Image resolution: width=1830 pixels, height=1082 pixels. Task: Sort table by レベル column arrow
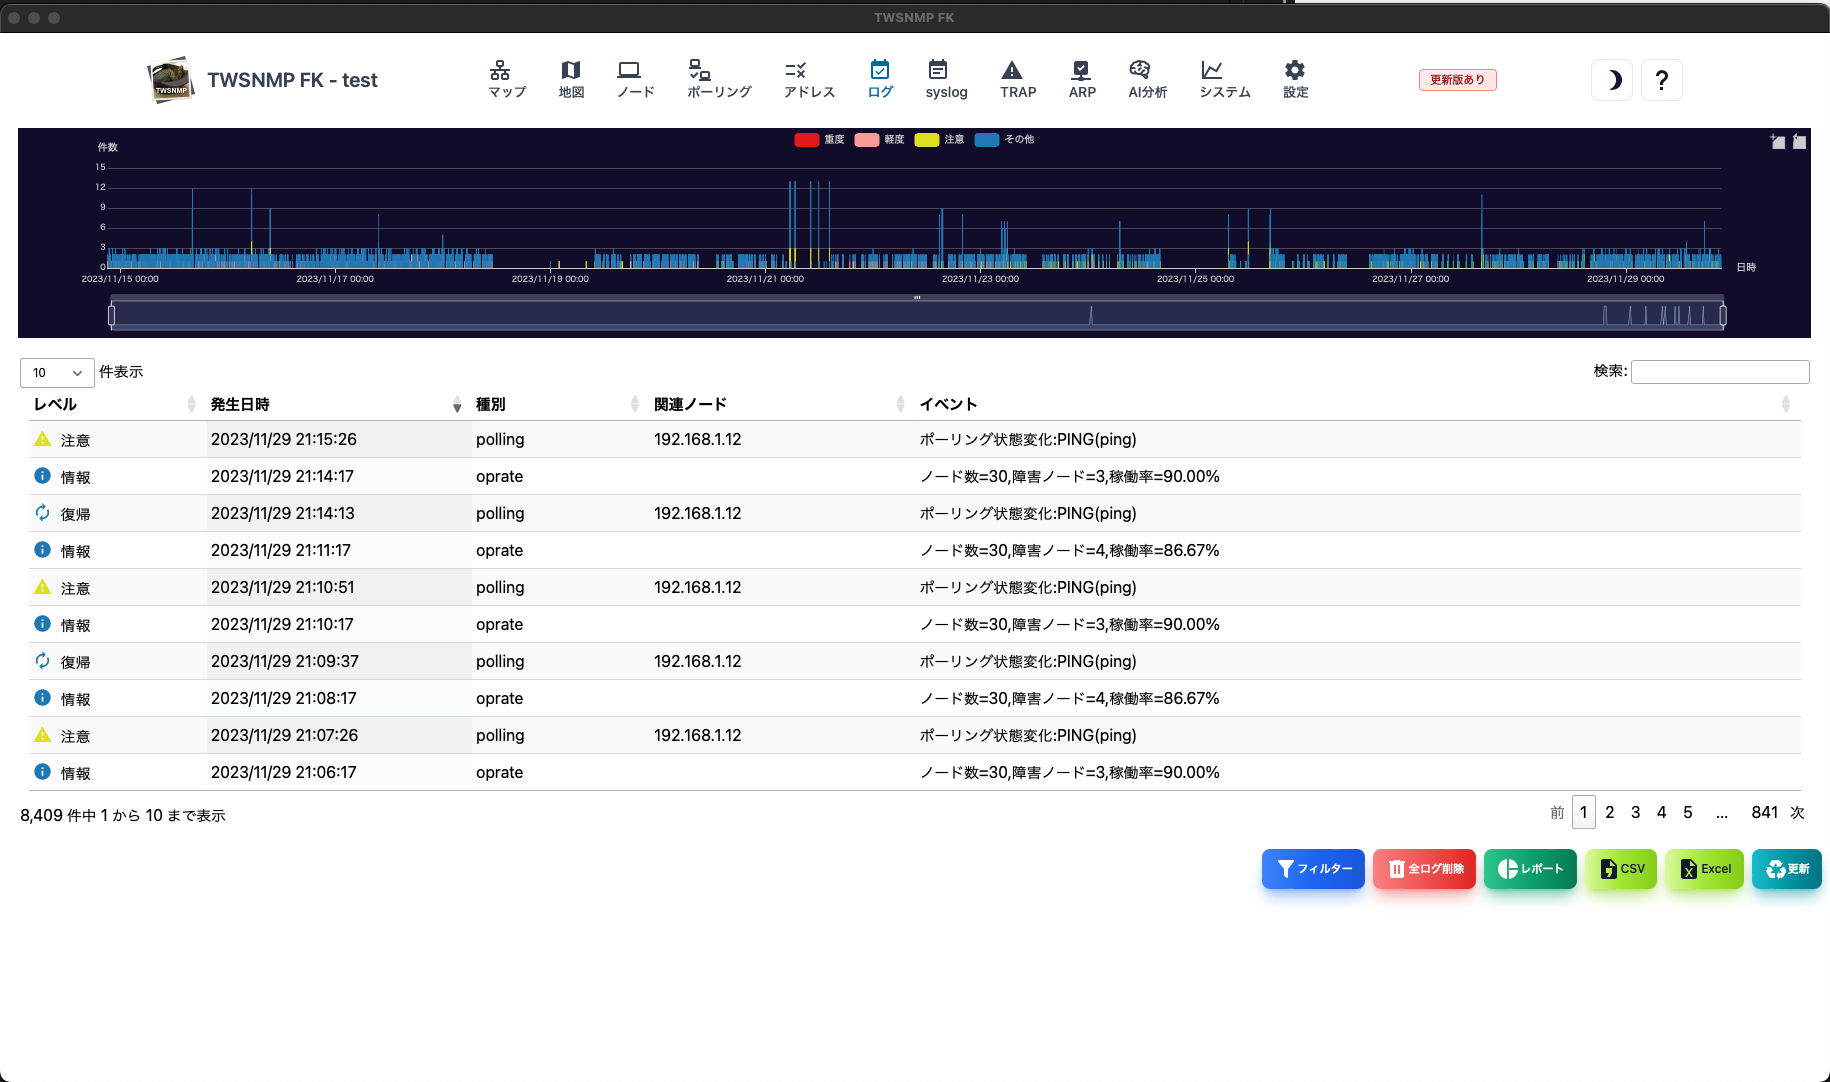191,404
